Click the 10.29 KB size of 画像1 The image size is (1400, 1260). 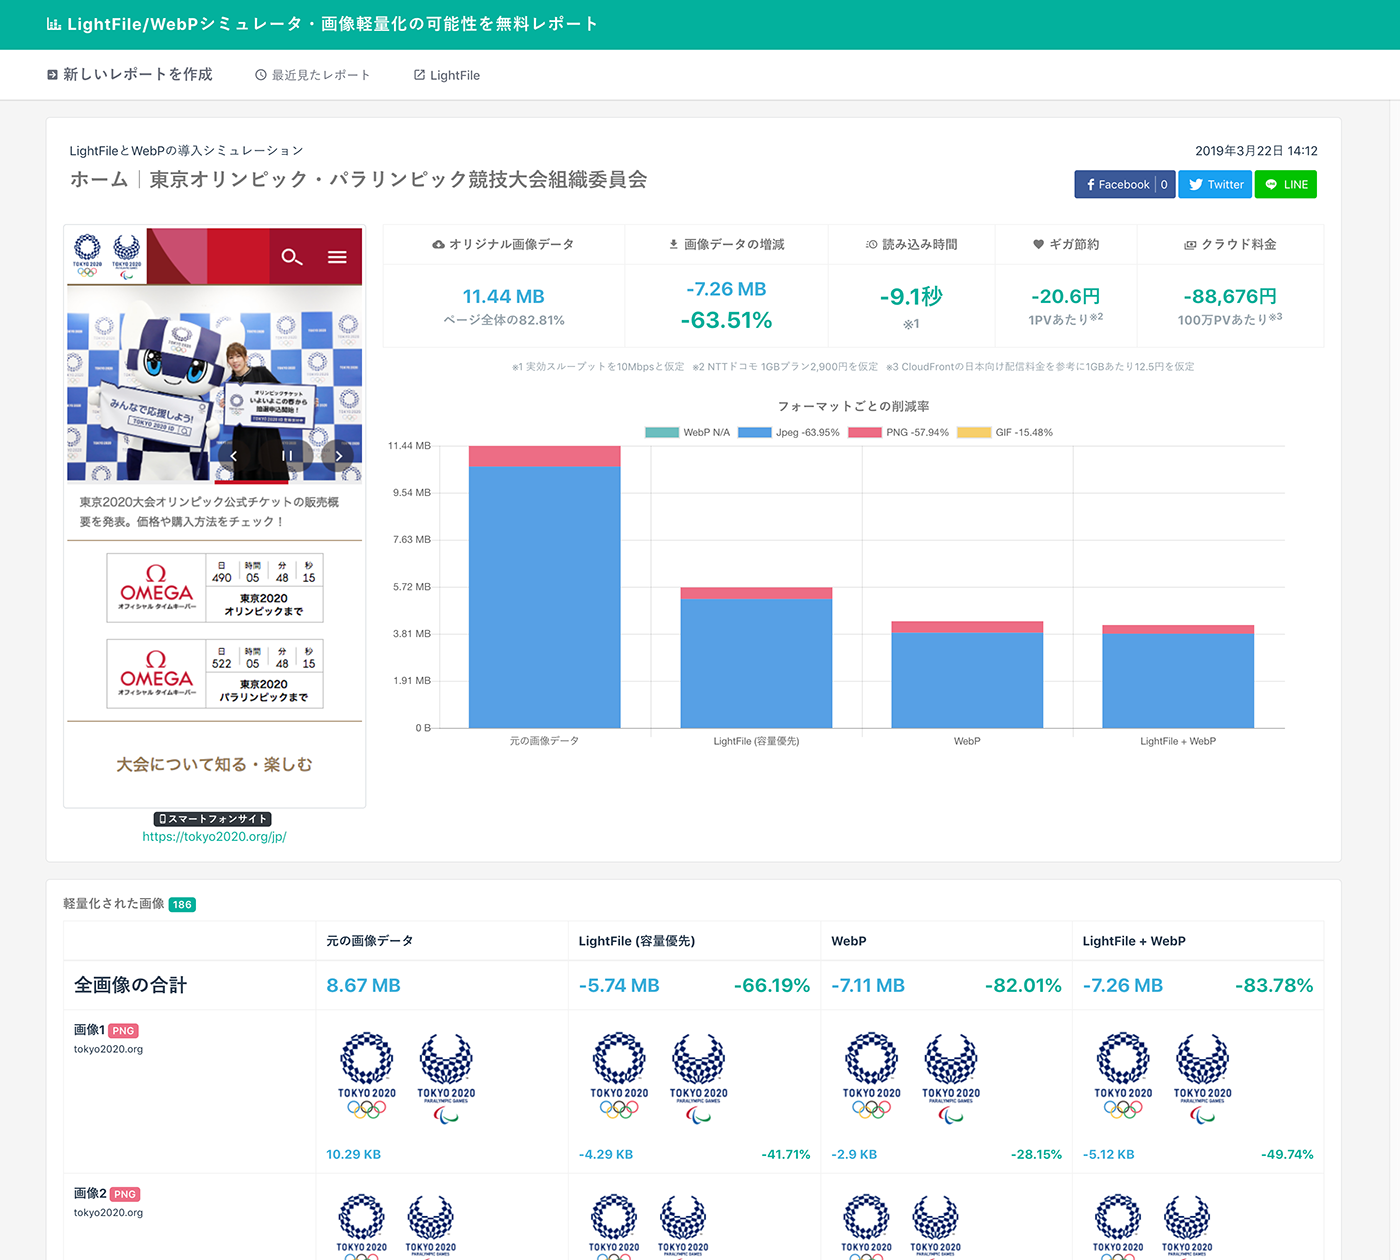pyautogui.click(x=353, y=1155)
